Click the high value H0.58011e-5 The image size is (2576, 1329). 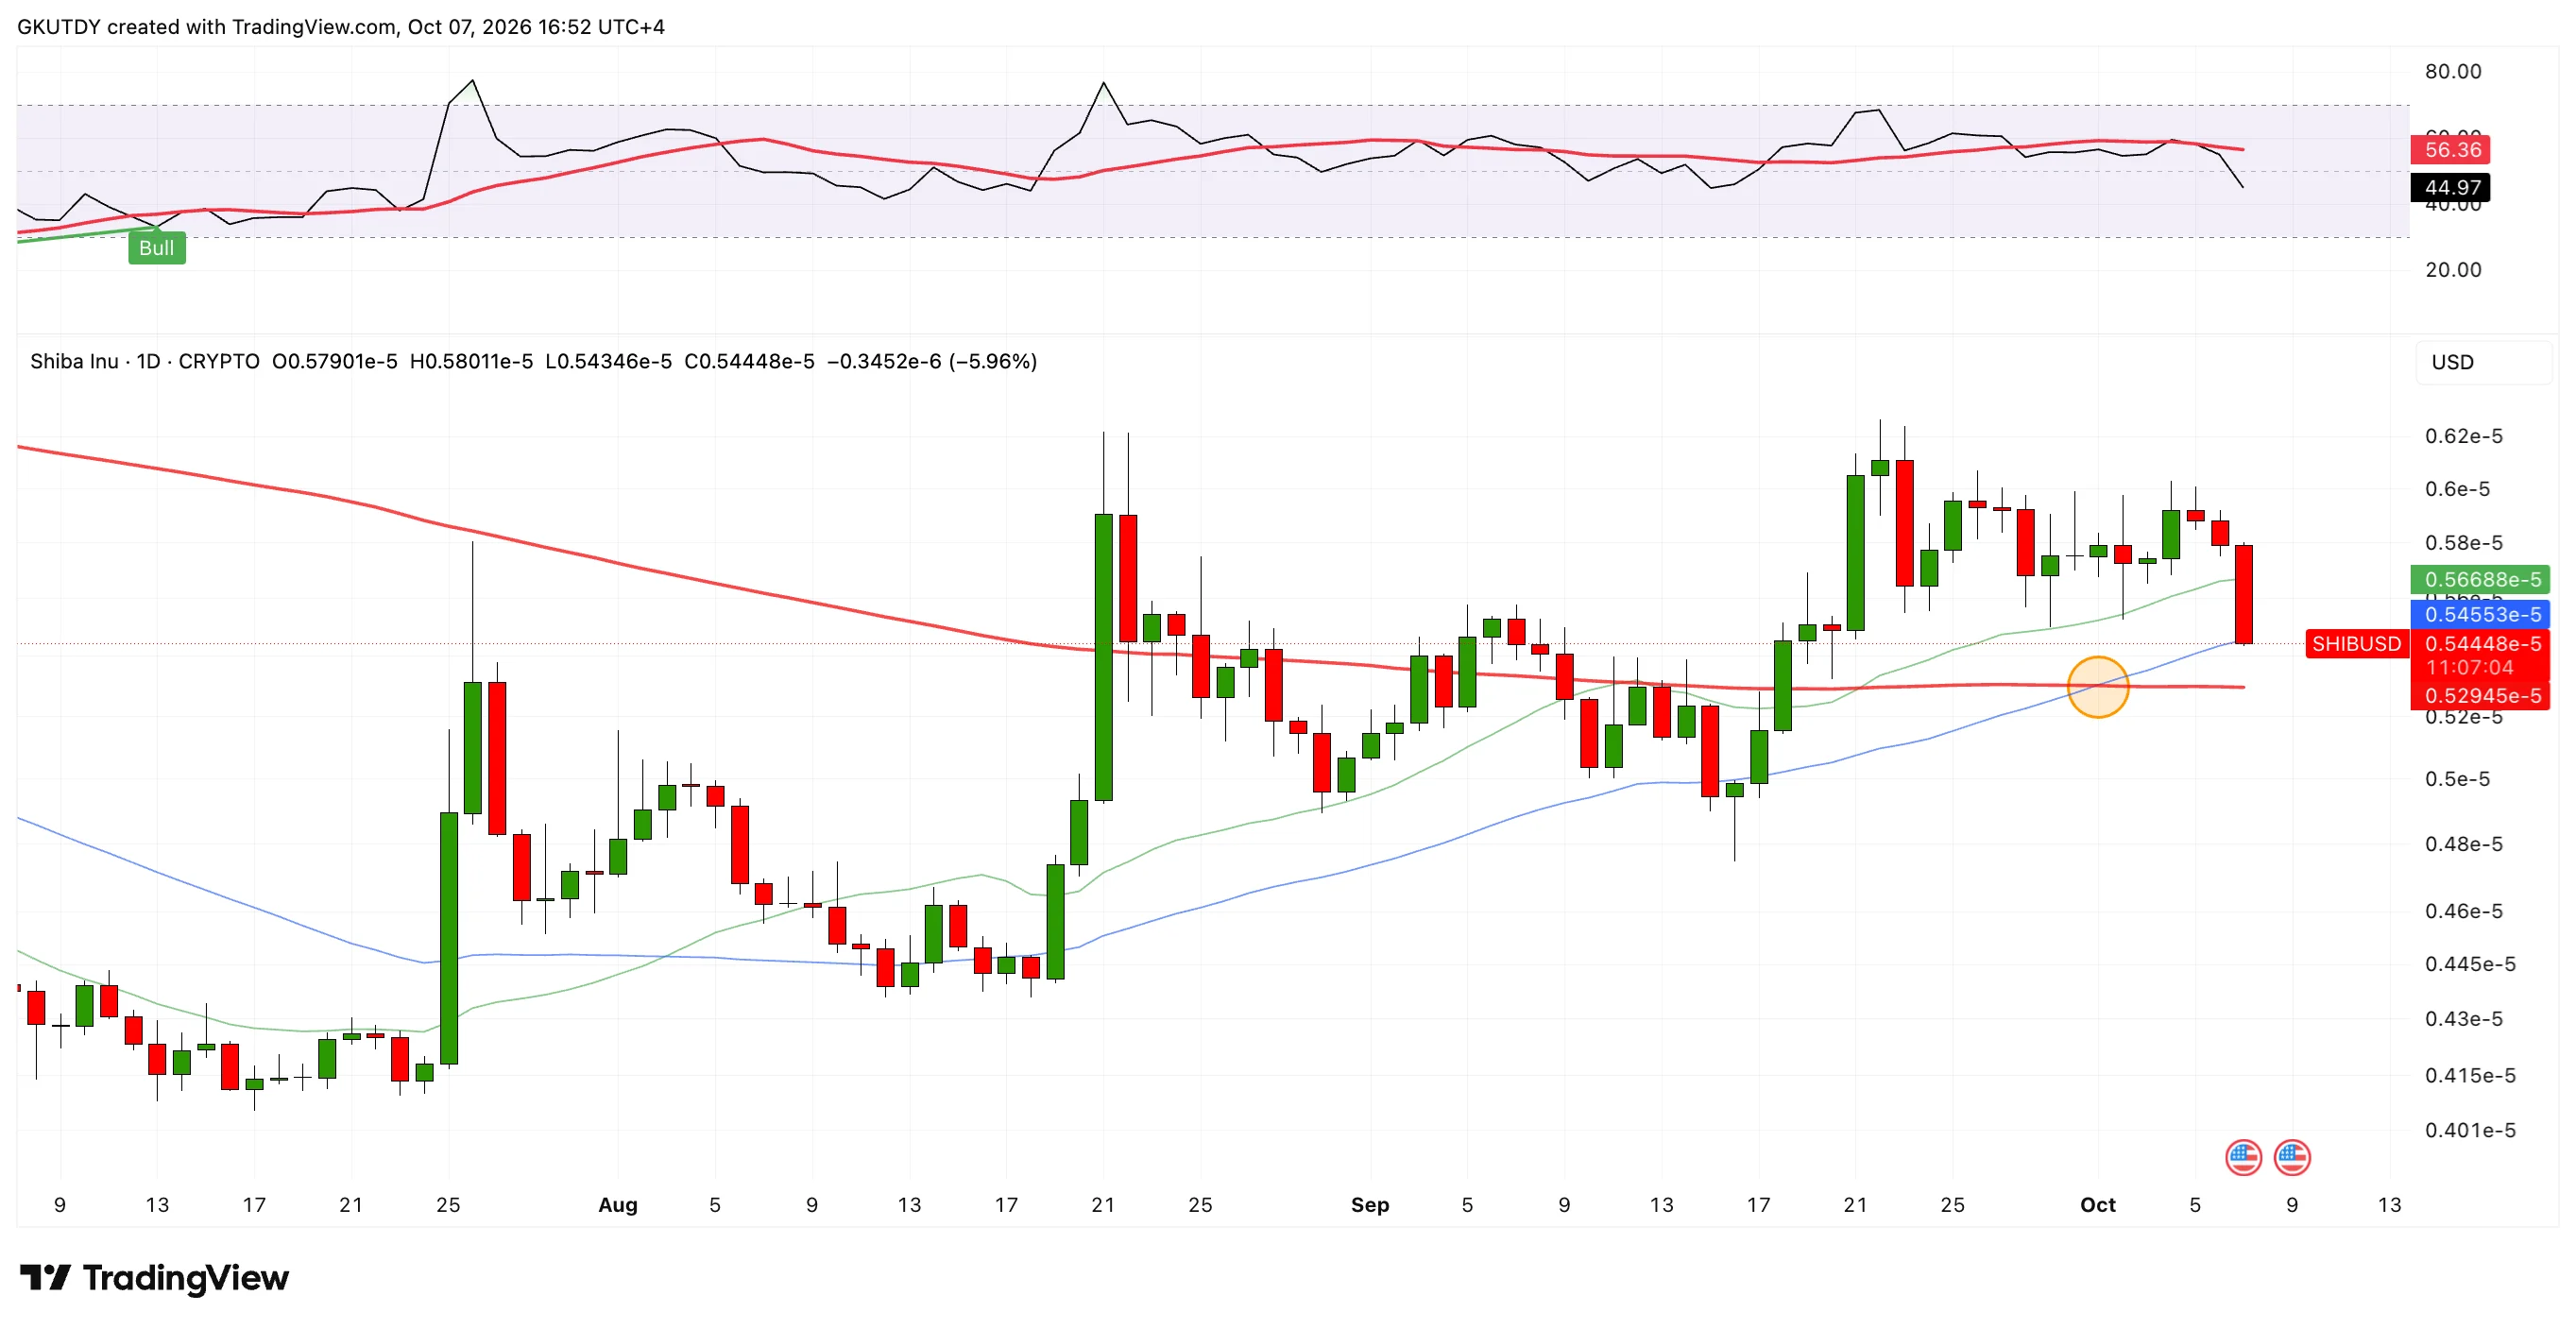click(471, 361)
